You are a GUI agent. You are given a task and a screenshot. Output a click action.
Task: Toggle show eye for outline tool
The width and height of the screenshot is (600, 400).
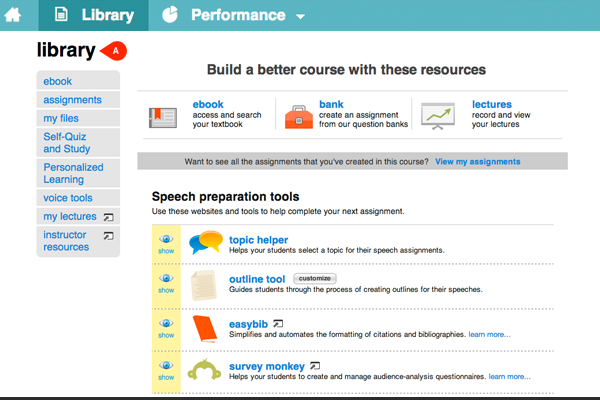pos(166,283)
